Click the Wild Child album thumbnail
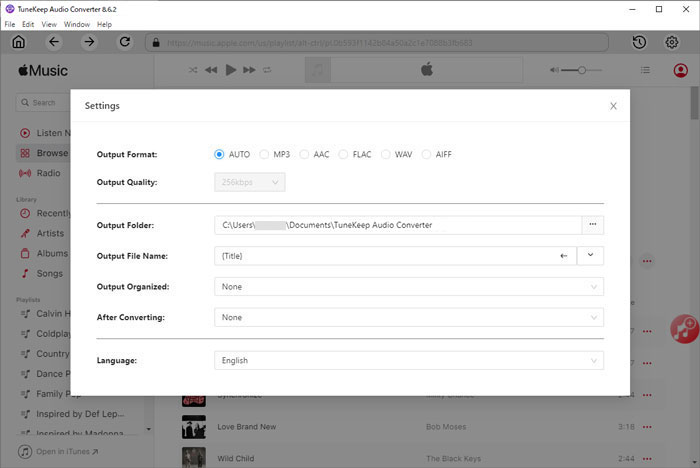Image resolution: width=700 pixels, height=468 pixels. tap(194, 458)
